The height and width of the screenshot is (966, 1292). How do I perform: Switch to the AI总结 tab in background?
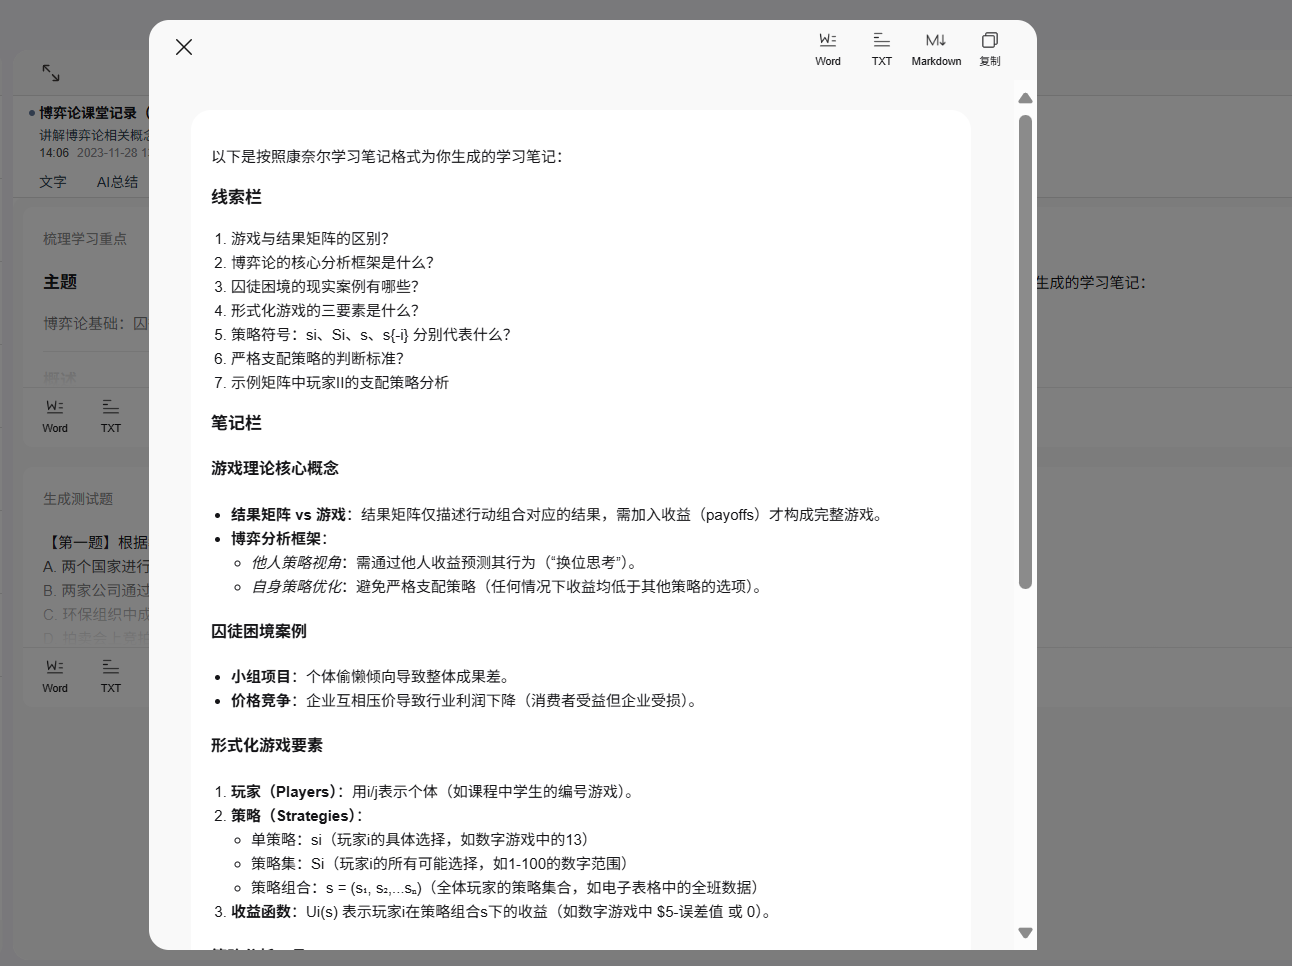pos(117,182)
